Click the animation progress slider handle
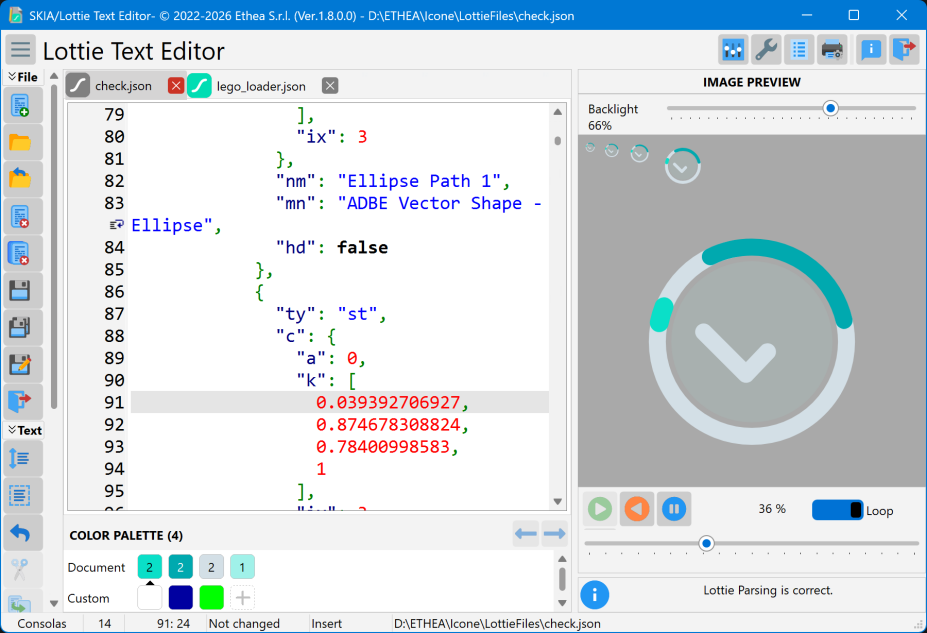The height and width of the screenshot is (633, 927). [706, 543]
